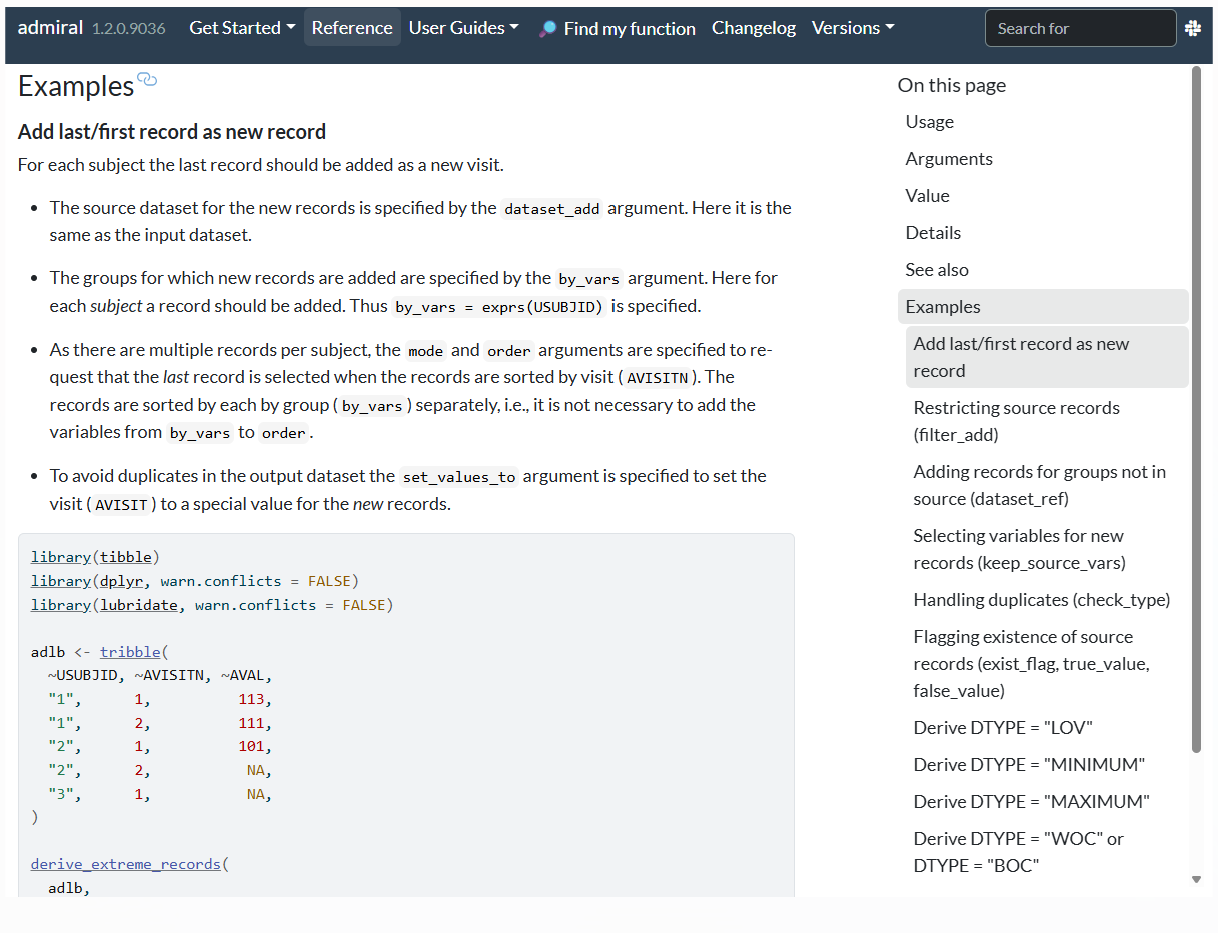Navigate to Arguments in the page sidebar

(949, 159)
